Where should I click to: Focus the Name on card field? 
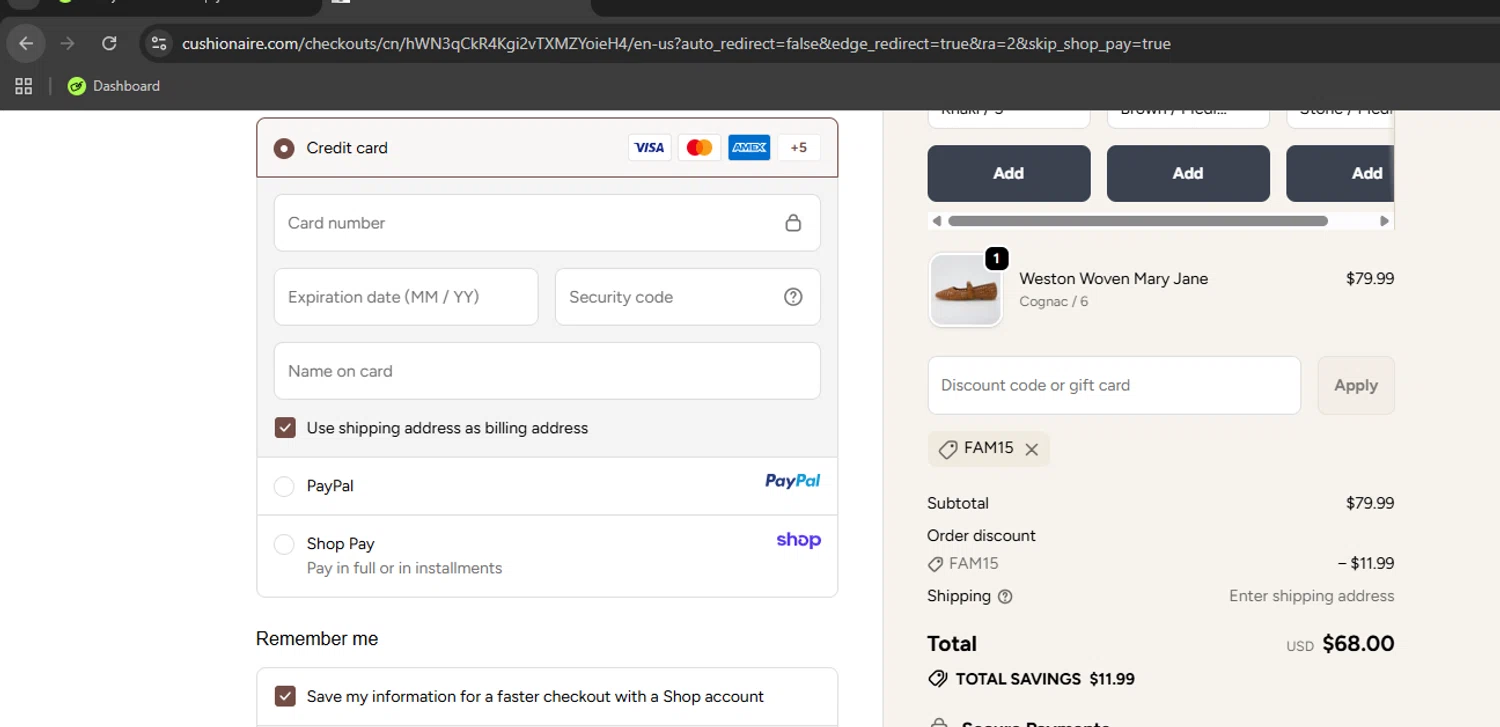(x=547, y=371)
